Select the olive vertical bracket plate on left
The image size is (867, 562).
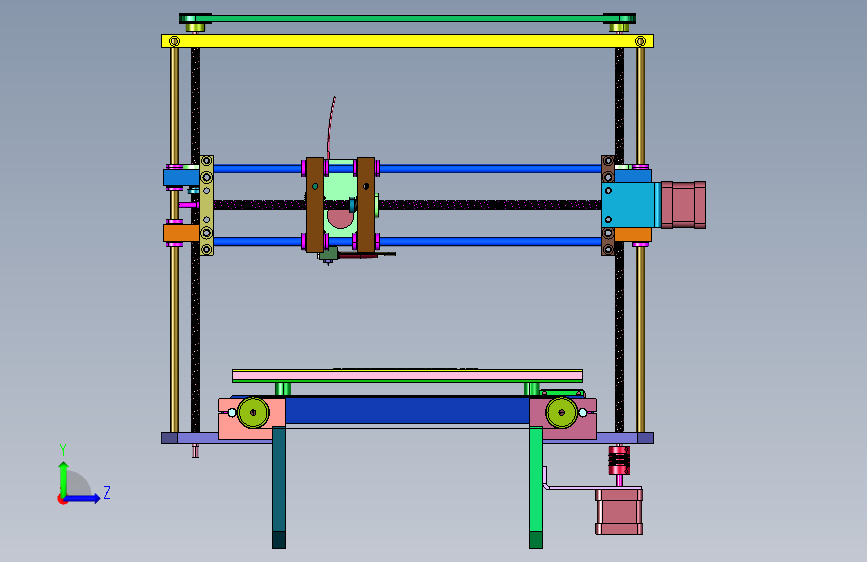[206, 205]
